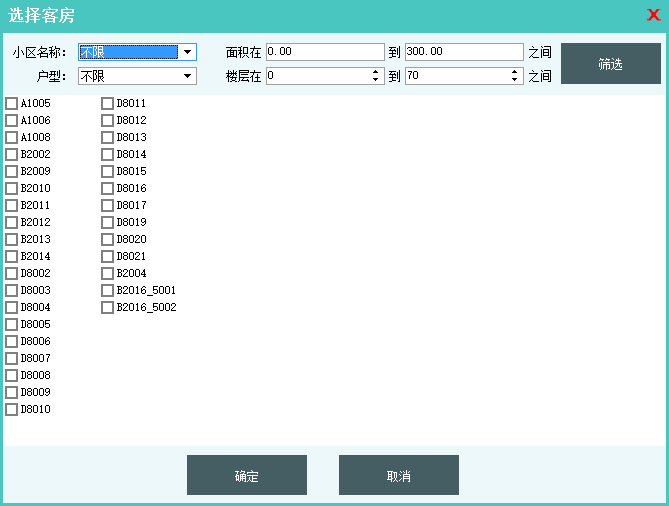This screenshot has height=506, width=669.
Task: Increase the minimum floor value with up arrow
Action: click(x=377, y=72)
